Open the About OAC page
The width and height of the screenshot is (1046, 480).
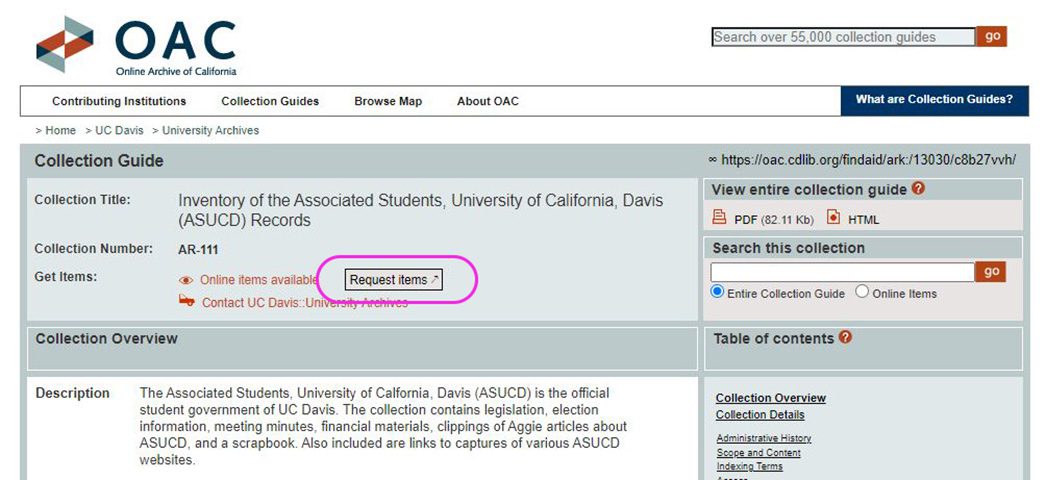click(488, 101)
